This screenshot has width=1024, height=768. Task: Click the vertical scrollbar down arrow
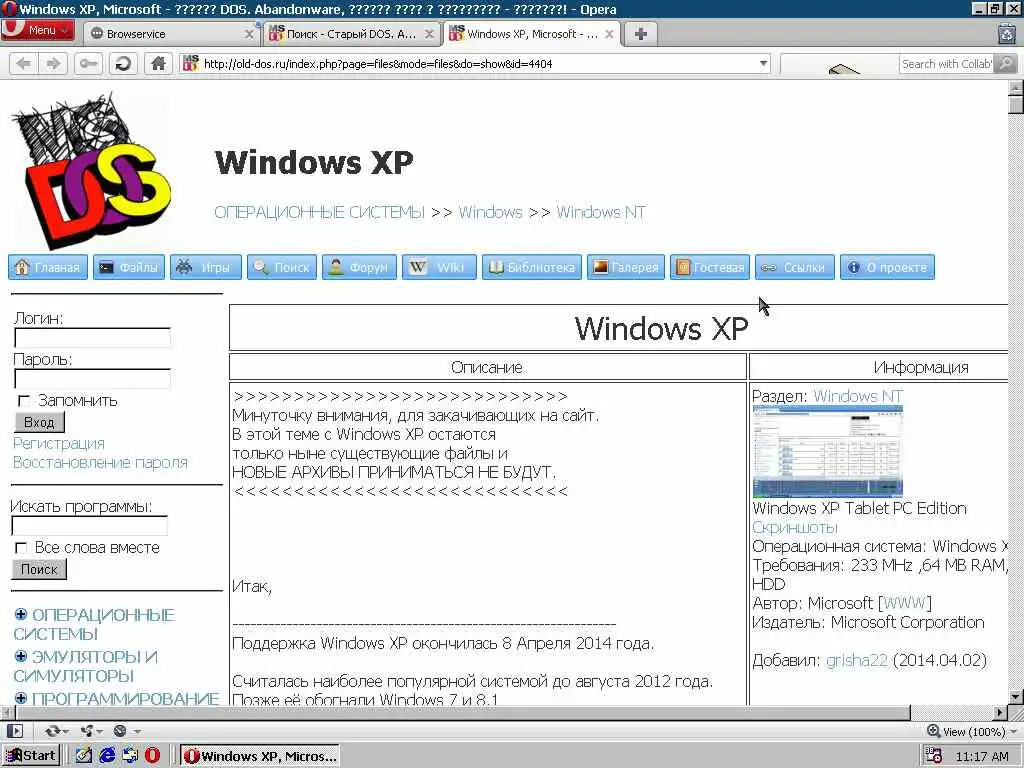pyautogui.click(x=1016, y=696)
